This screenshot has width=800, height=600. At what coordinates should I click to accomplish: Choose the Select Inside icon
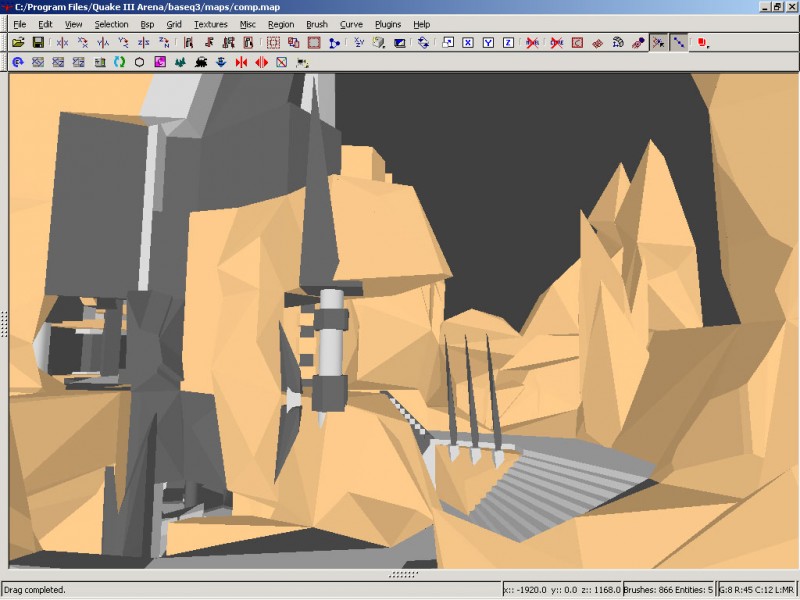click(248, 42)
